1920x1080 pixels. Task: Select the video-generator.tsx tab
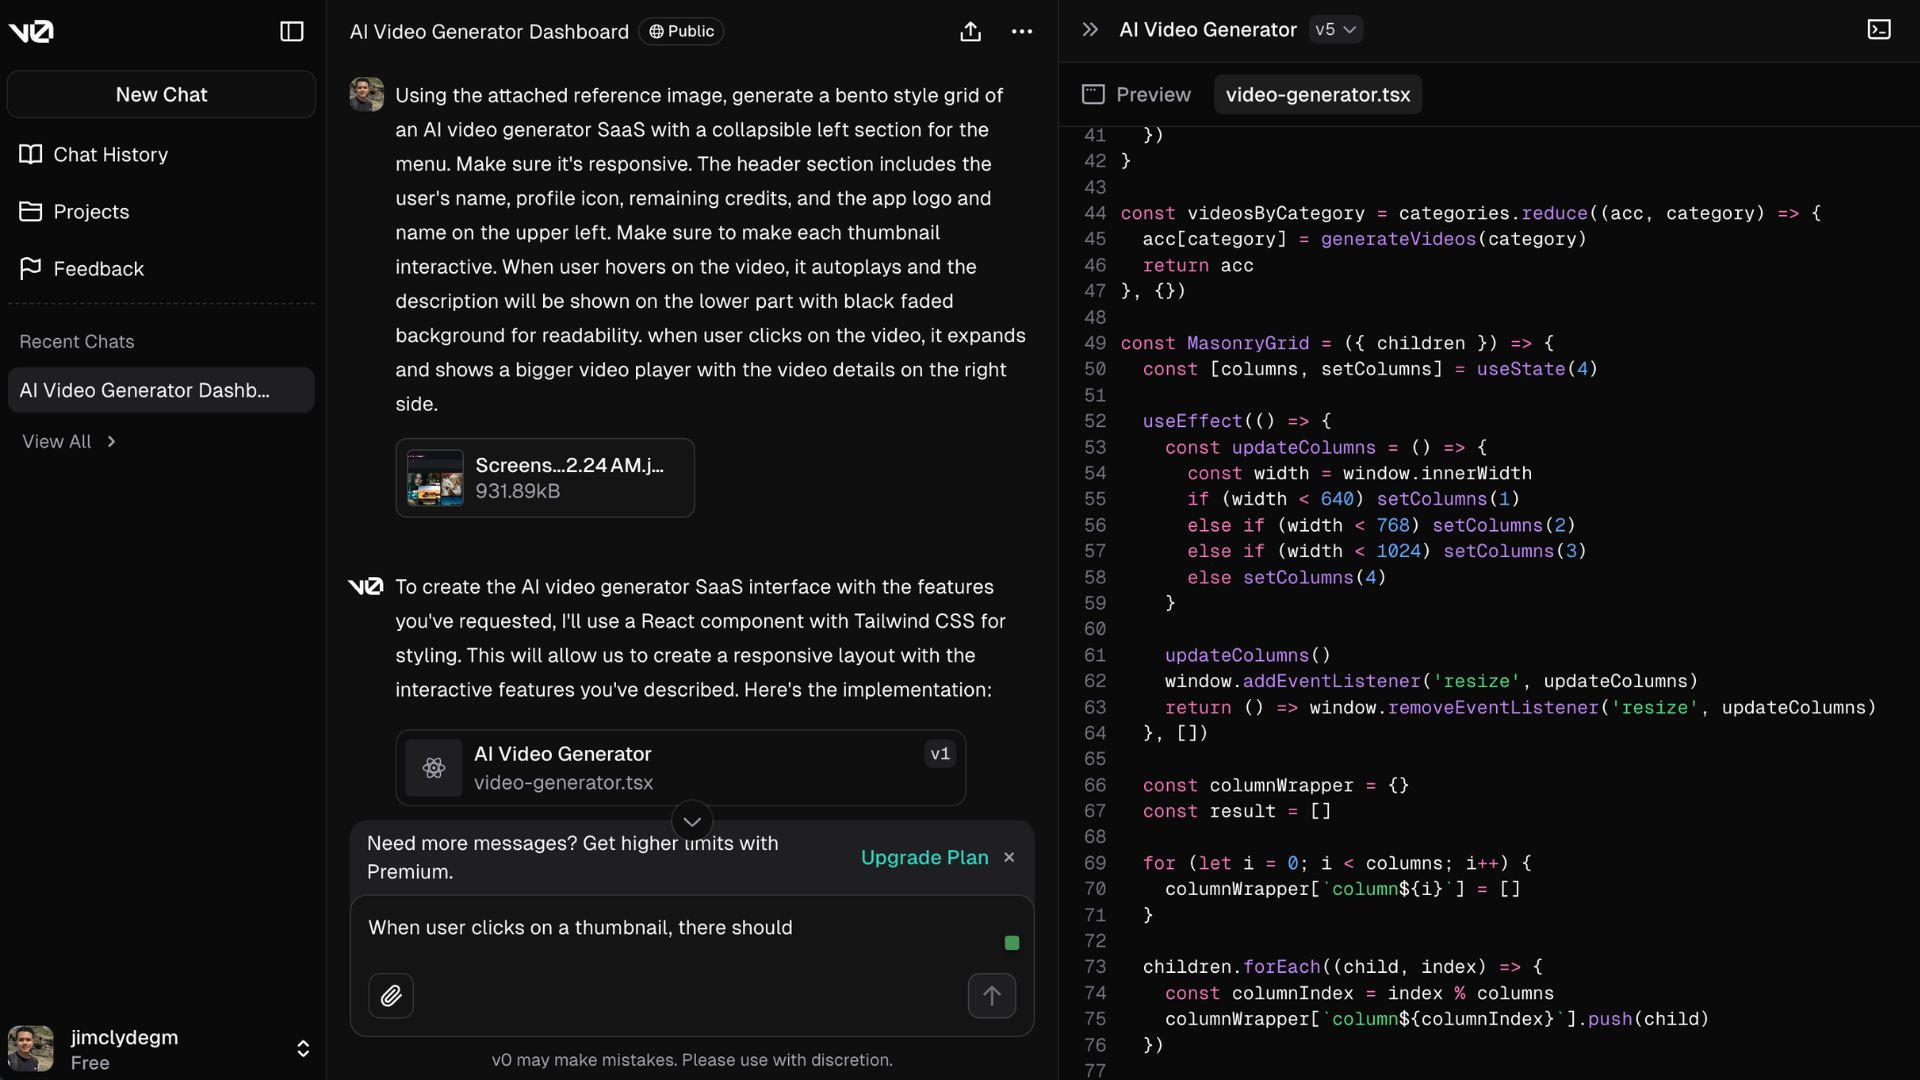(x=1317, y=95)
